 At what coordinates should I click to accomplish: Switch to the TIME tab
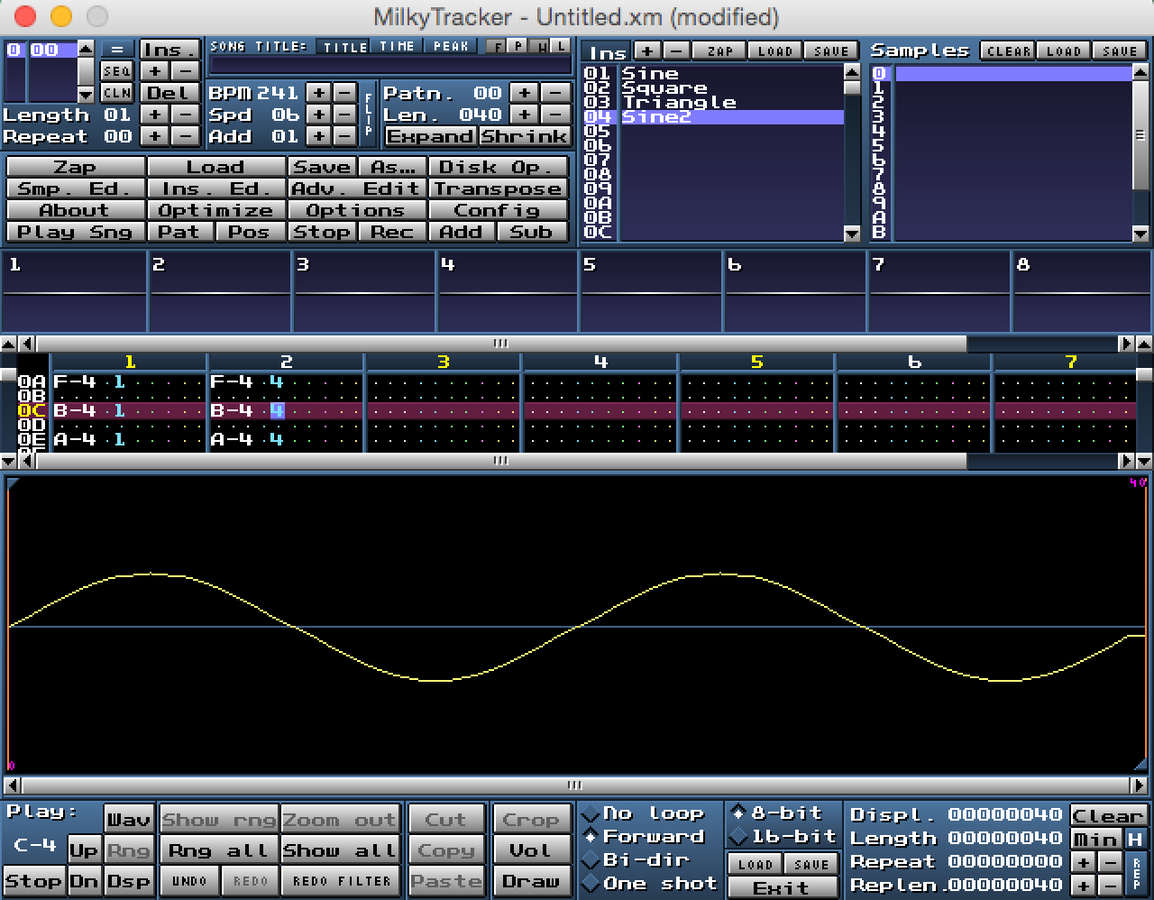coord(397,46)
